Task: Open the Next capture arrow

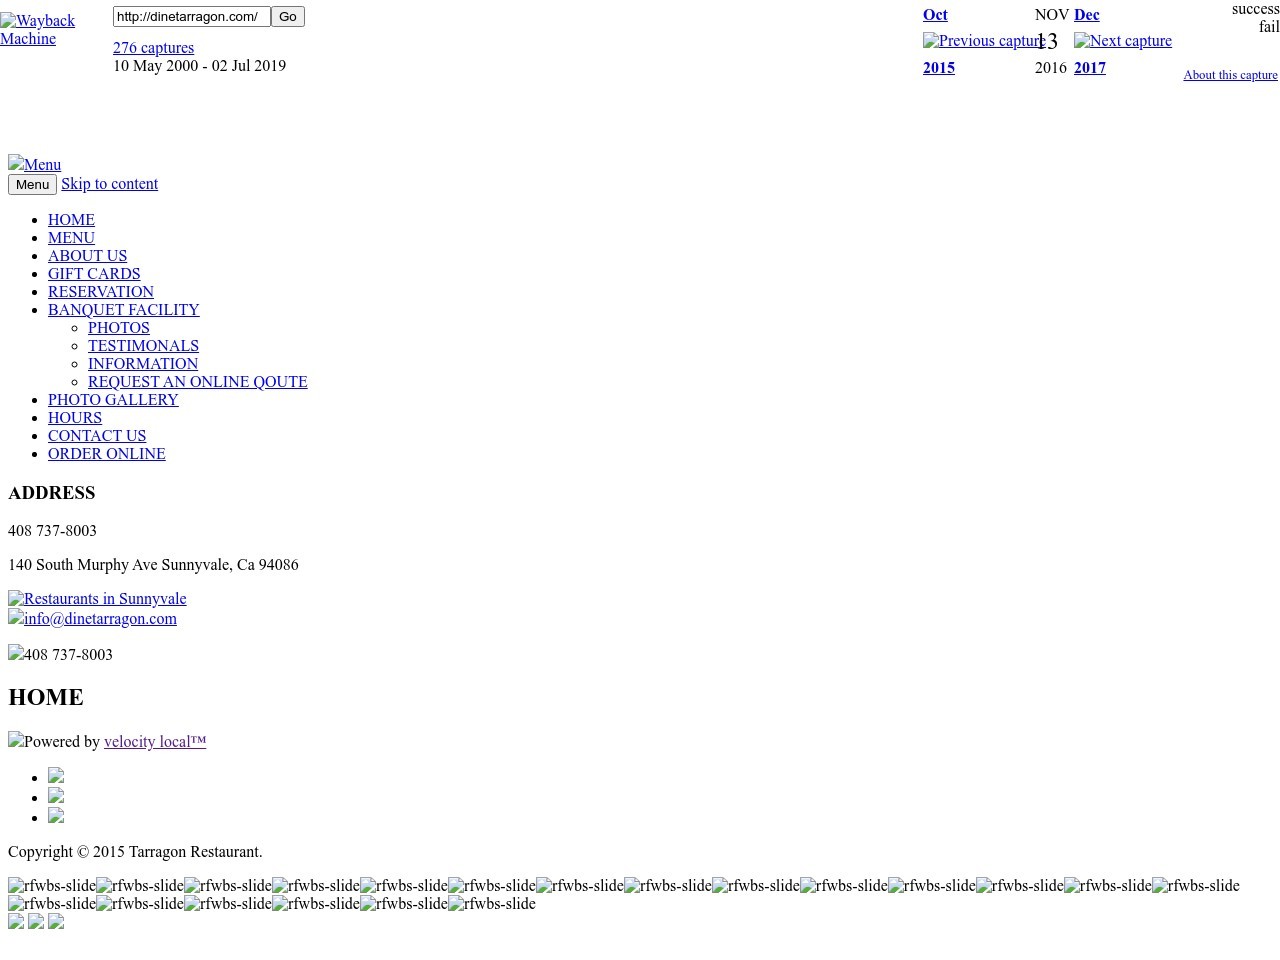Action: coord(1122,41)
